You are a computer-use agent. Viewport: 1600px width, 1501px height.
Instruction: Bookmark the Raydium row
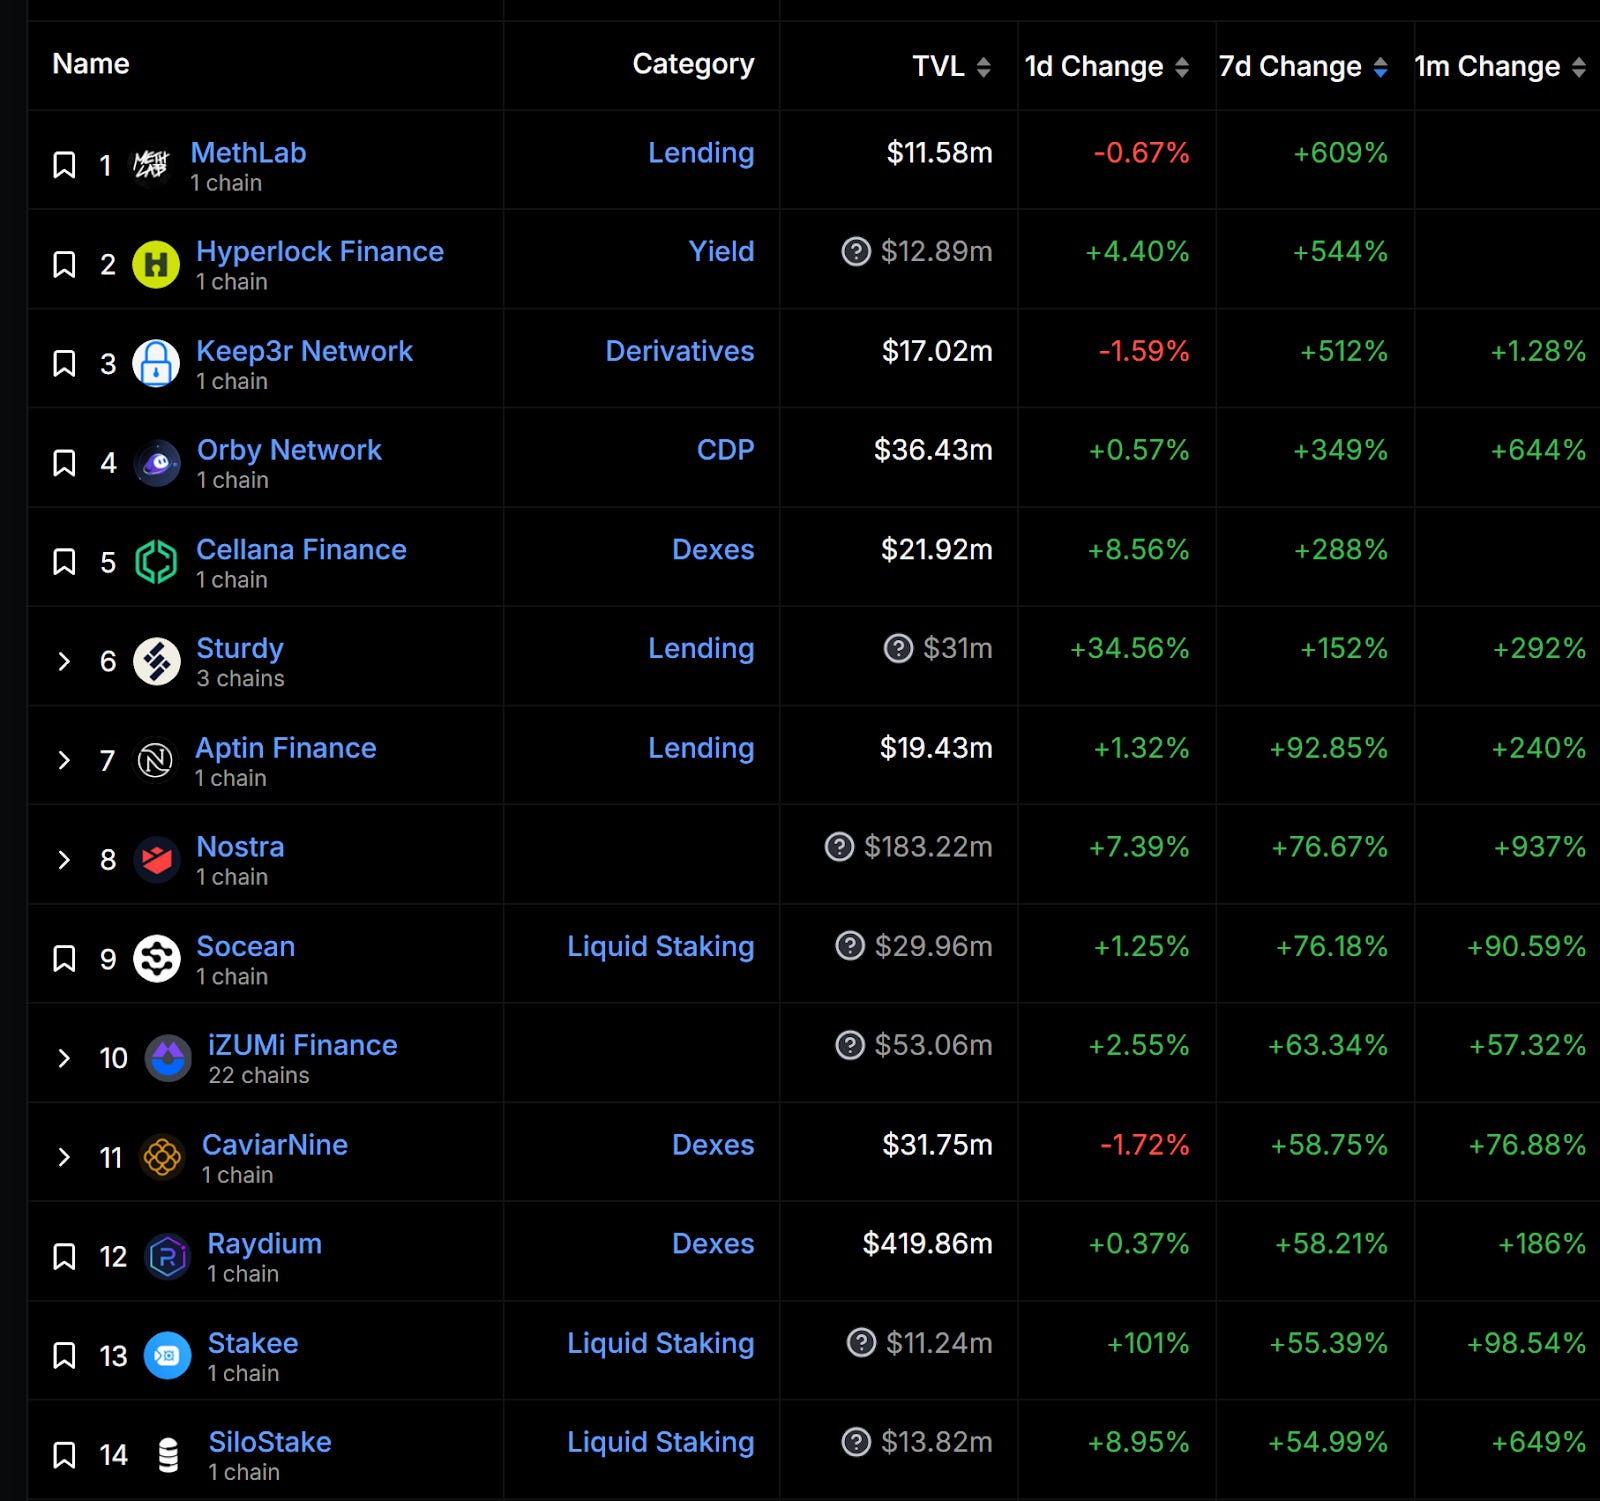[64, 1257]
